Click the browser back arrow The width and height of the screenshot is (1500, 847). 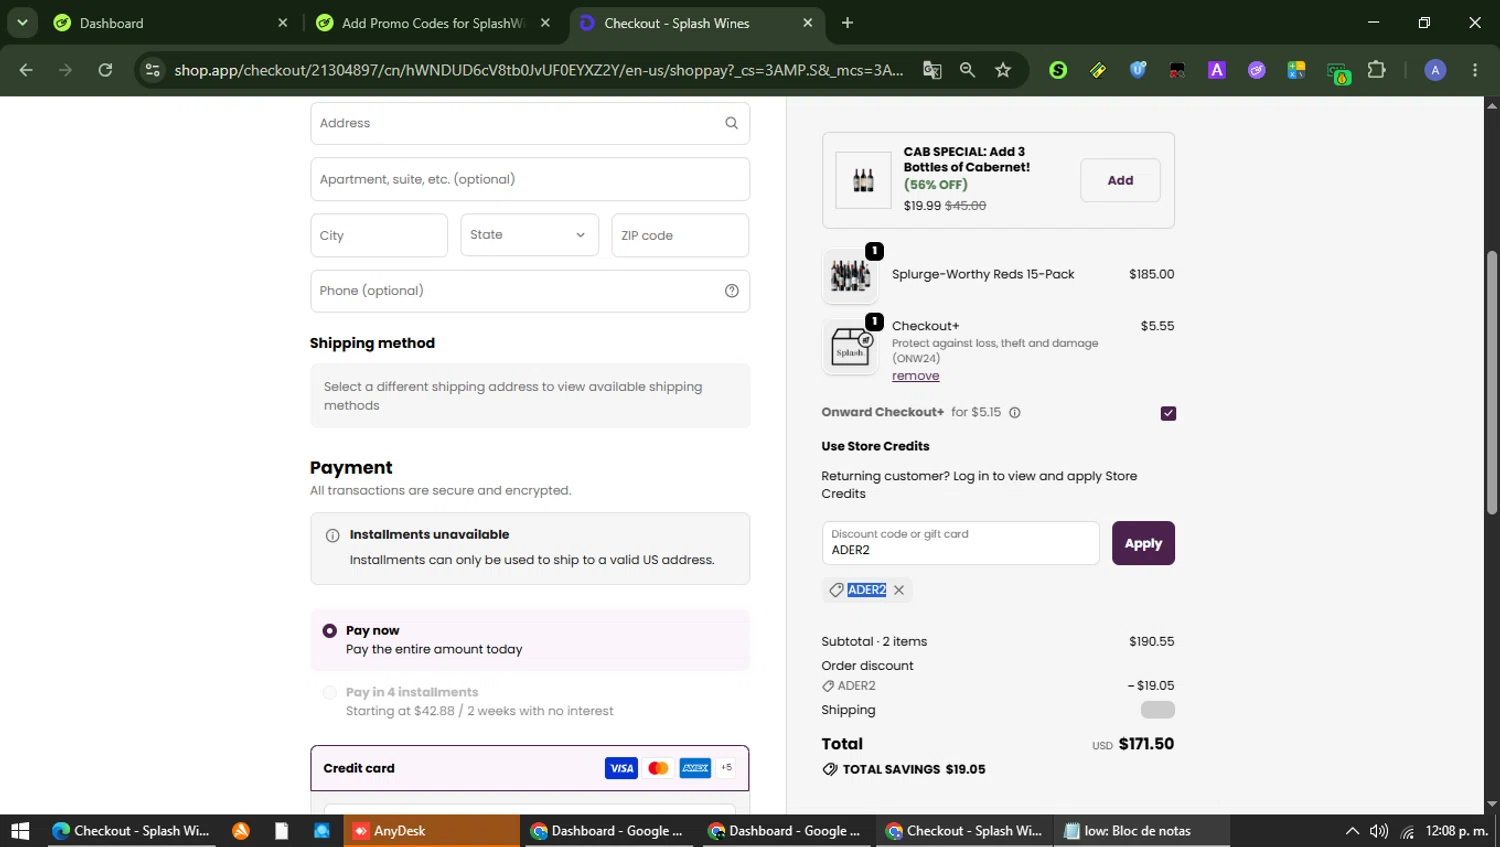[26, 70]
